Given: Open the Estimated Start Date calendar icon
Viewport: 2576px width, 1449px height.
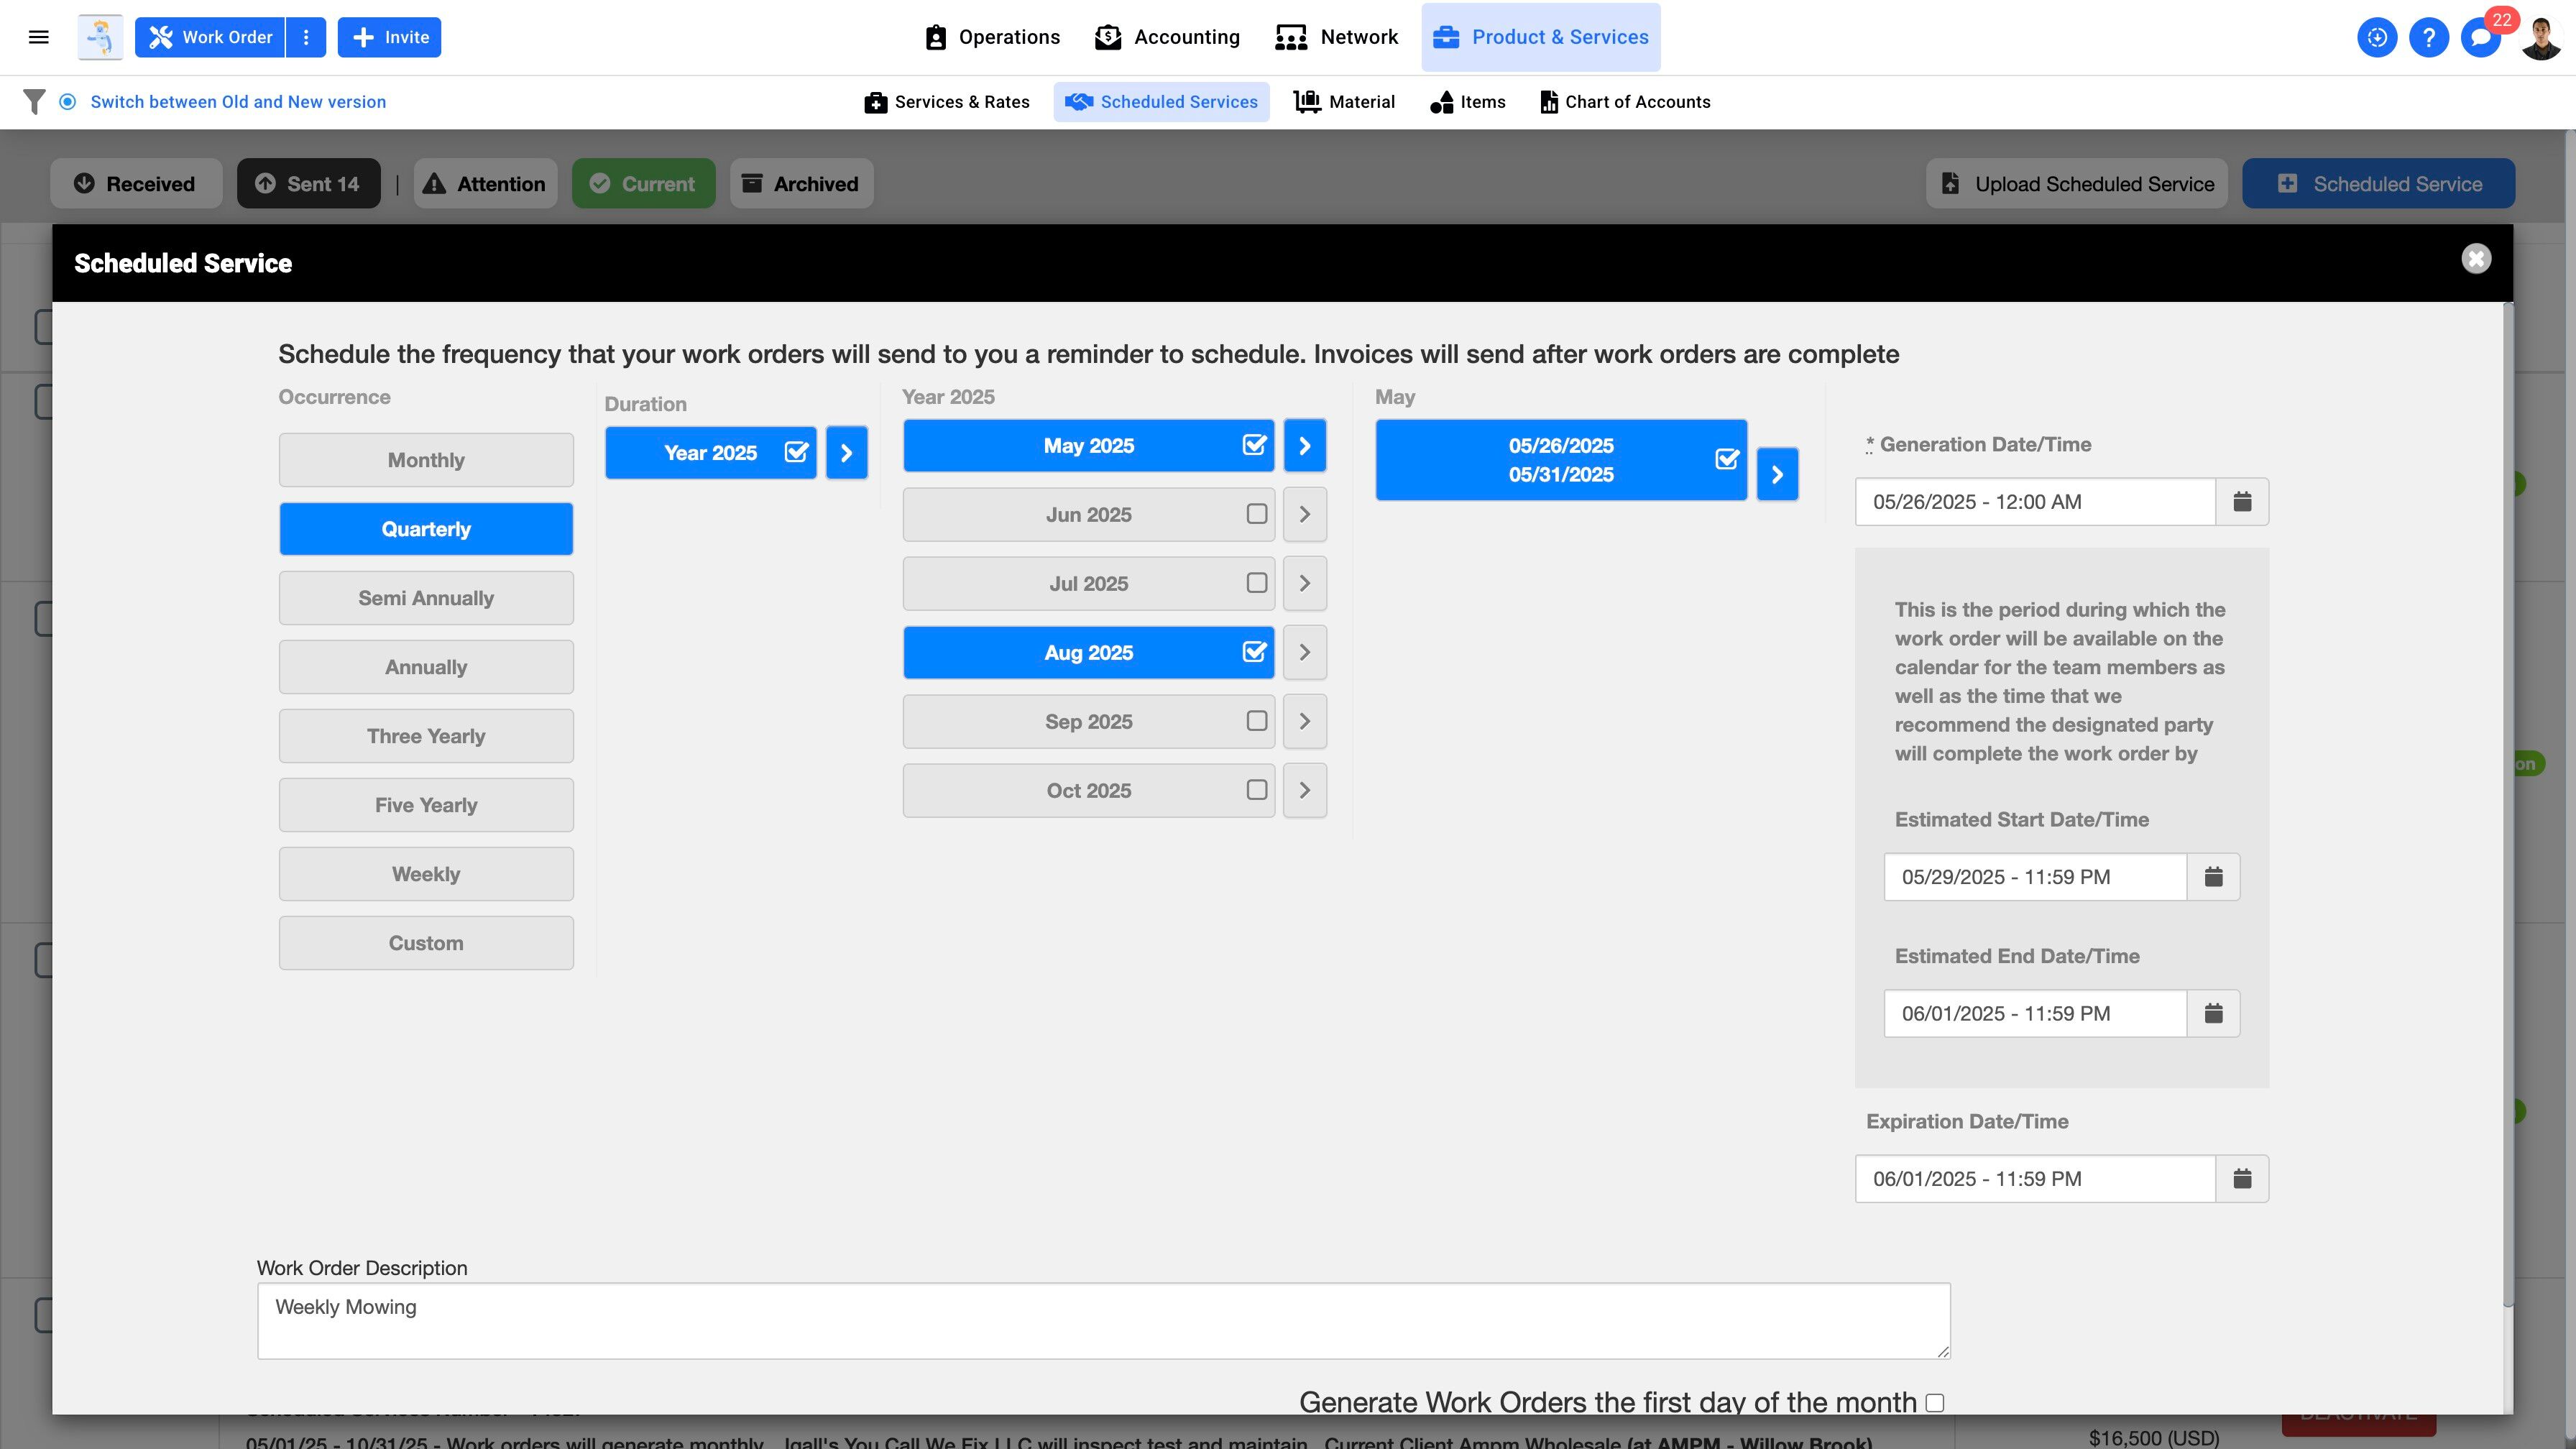Looking at the screenshot, I should coord(2213,877).
